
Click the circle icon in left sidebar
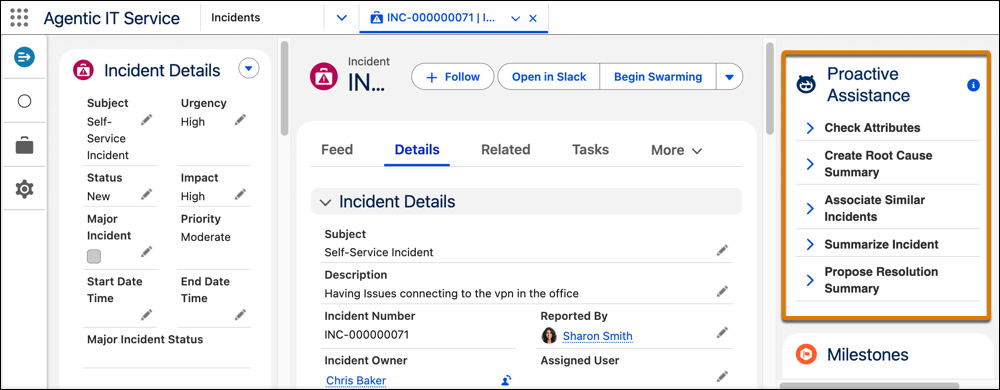coord(24,101)
